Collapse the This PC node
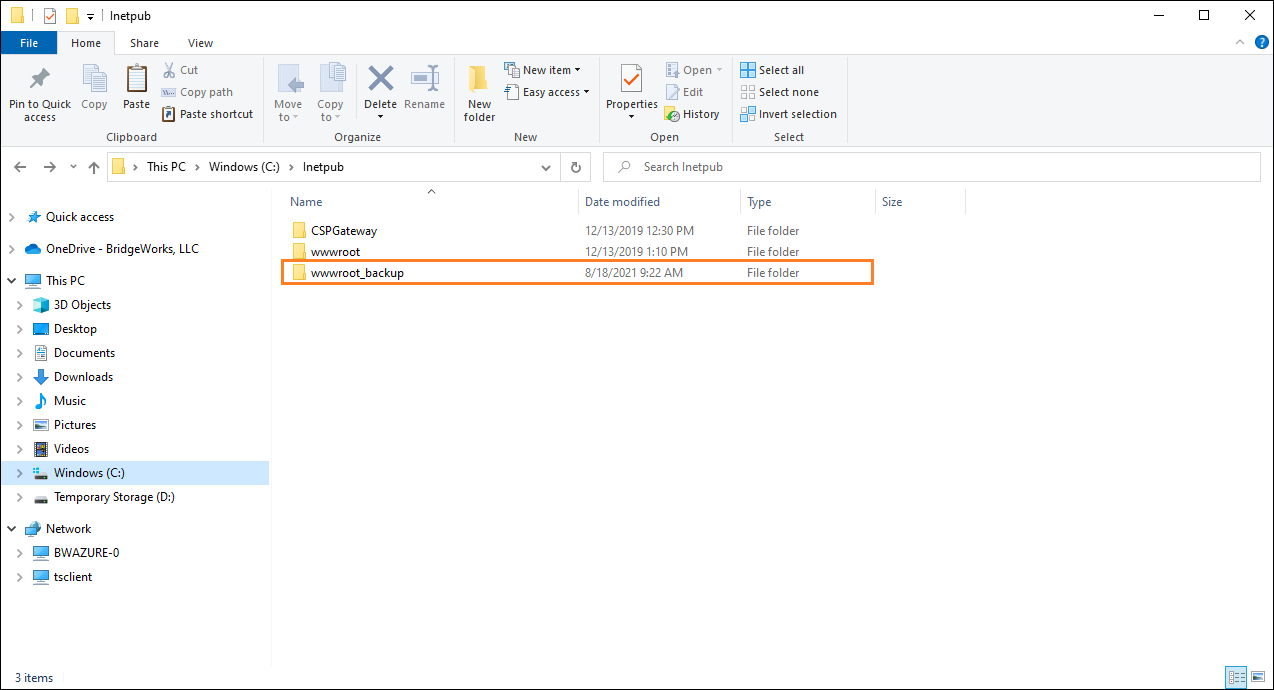1274x690 pixels. click(12, 281)
